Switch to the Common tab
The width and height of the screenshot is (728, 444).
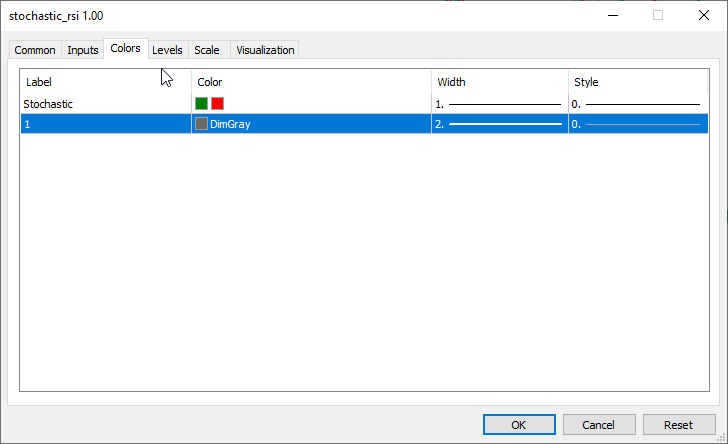coord(35,50)
